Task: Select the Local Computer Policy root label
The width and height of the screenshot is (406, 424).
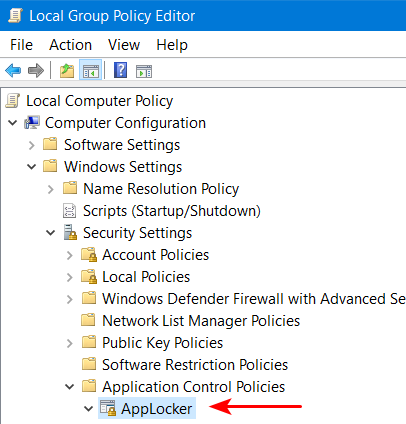Action: coord(100,101)
